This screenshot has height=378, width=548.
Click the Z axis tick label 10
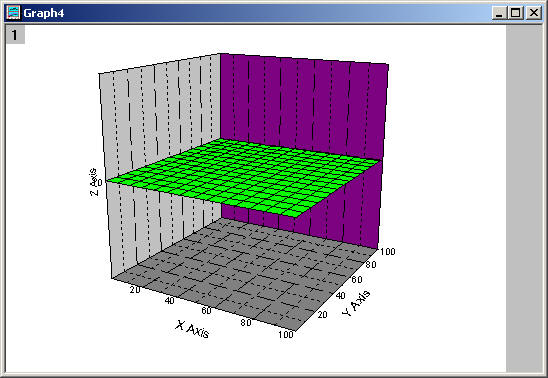[98, 182]
